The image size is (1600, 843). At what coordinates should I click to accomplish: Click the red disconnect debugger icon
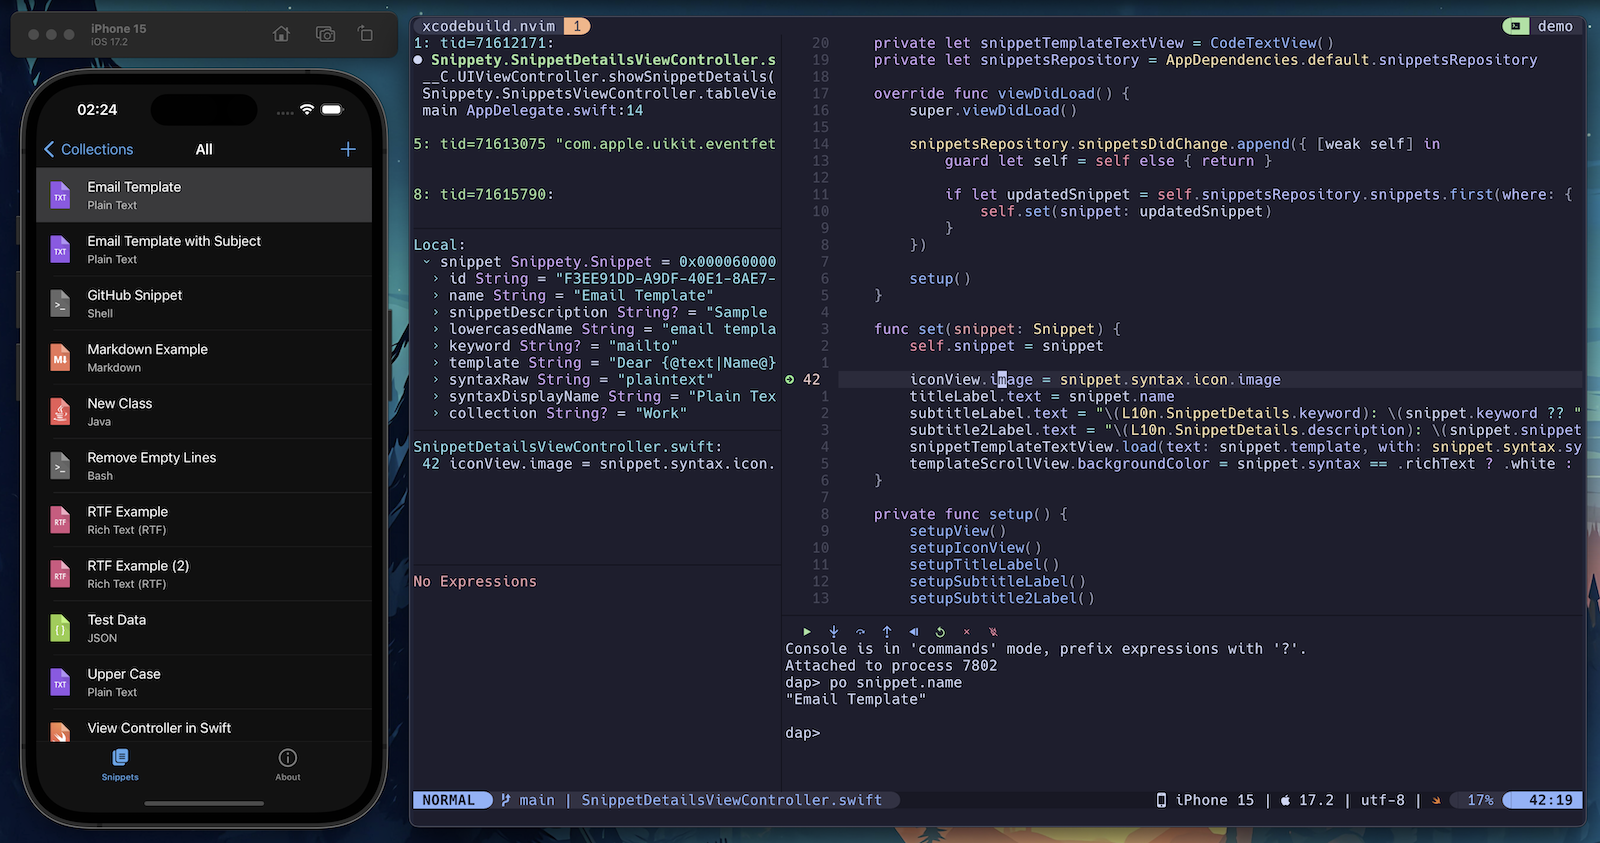pos(993,632)
